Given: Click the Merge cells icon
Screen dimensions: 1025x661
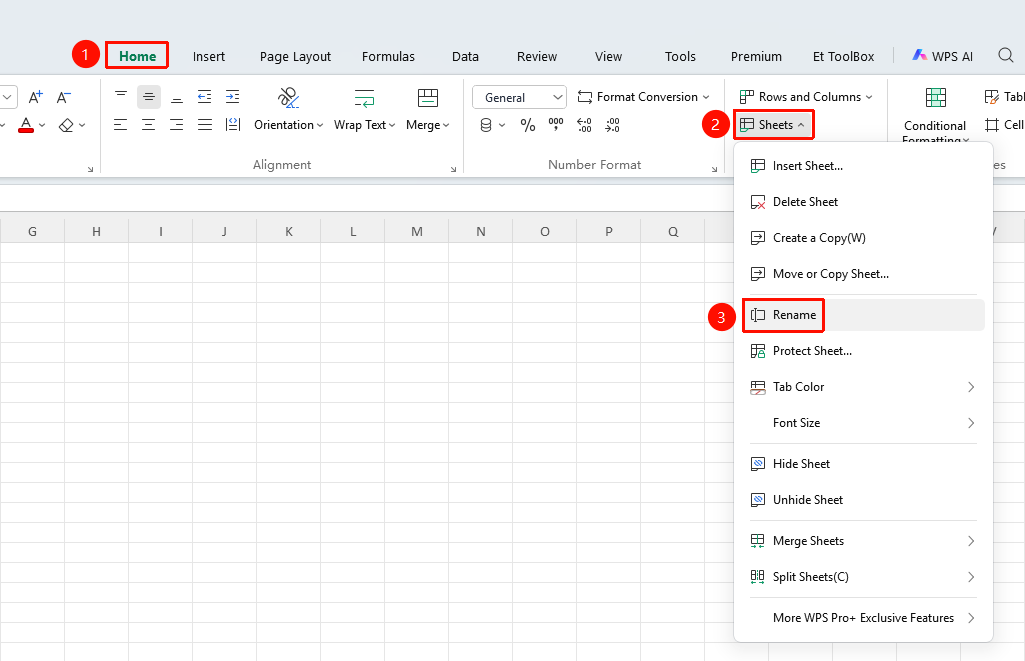Looking at the screenshot, I should 428,97.
